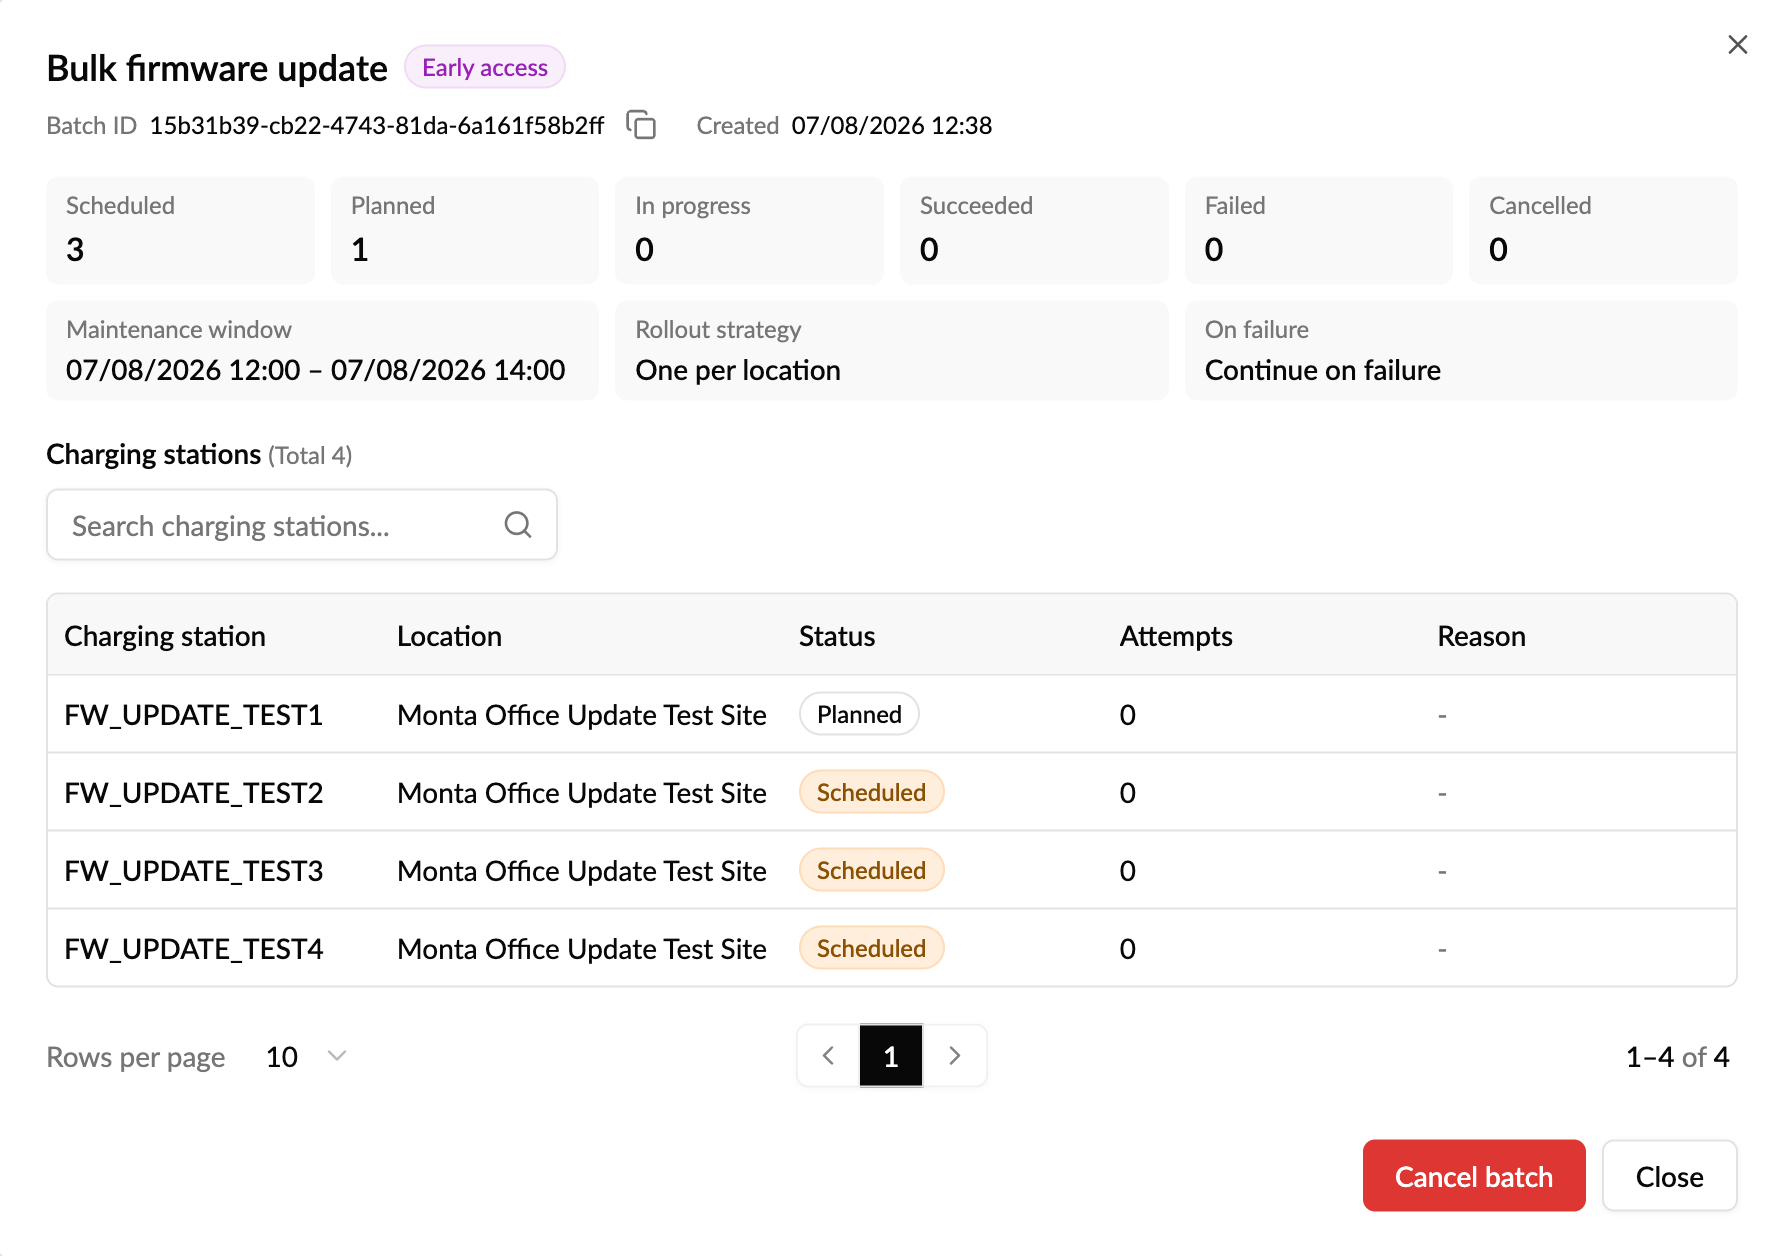Click the Batch ID value text
Image resolution: width=1778 pixels, height=1256 pixels.
[377, 125]
